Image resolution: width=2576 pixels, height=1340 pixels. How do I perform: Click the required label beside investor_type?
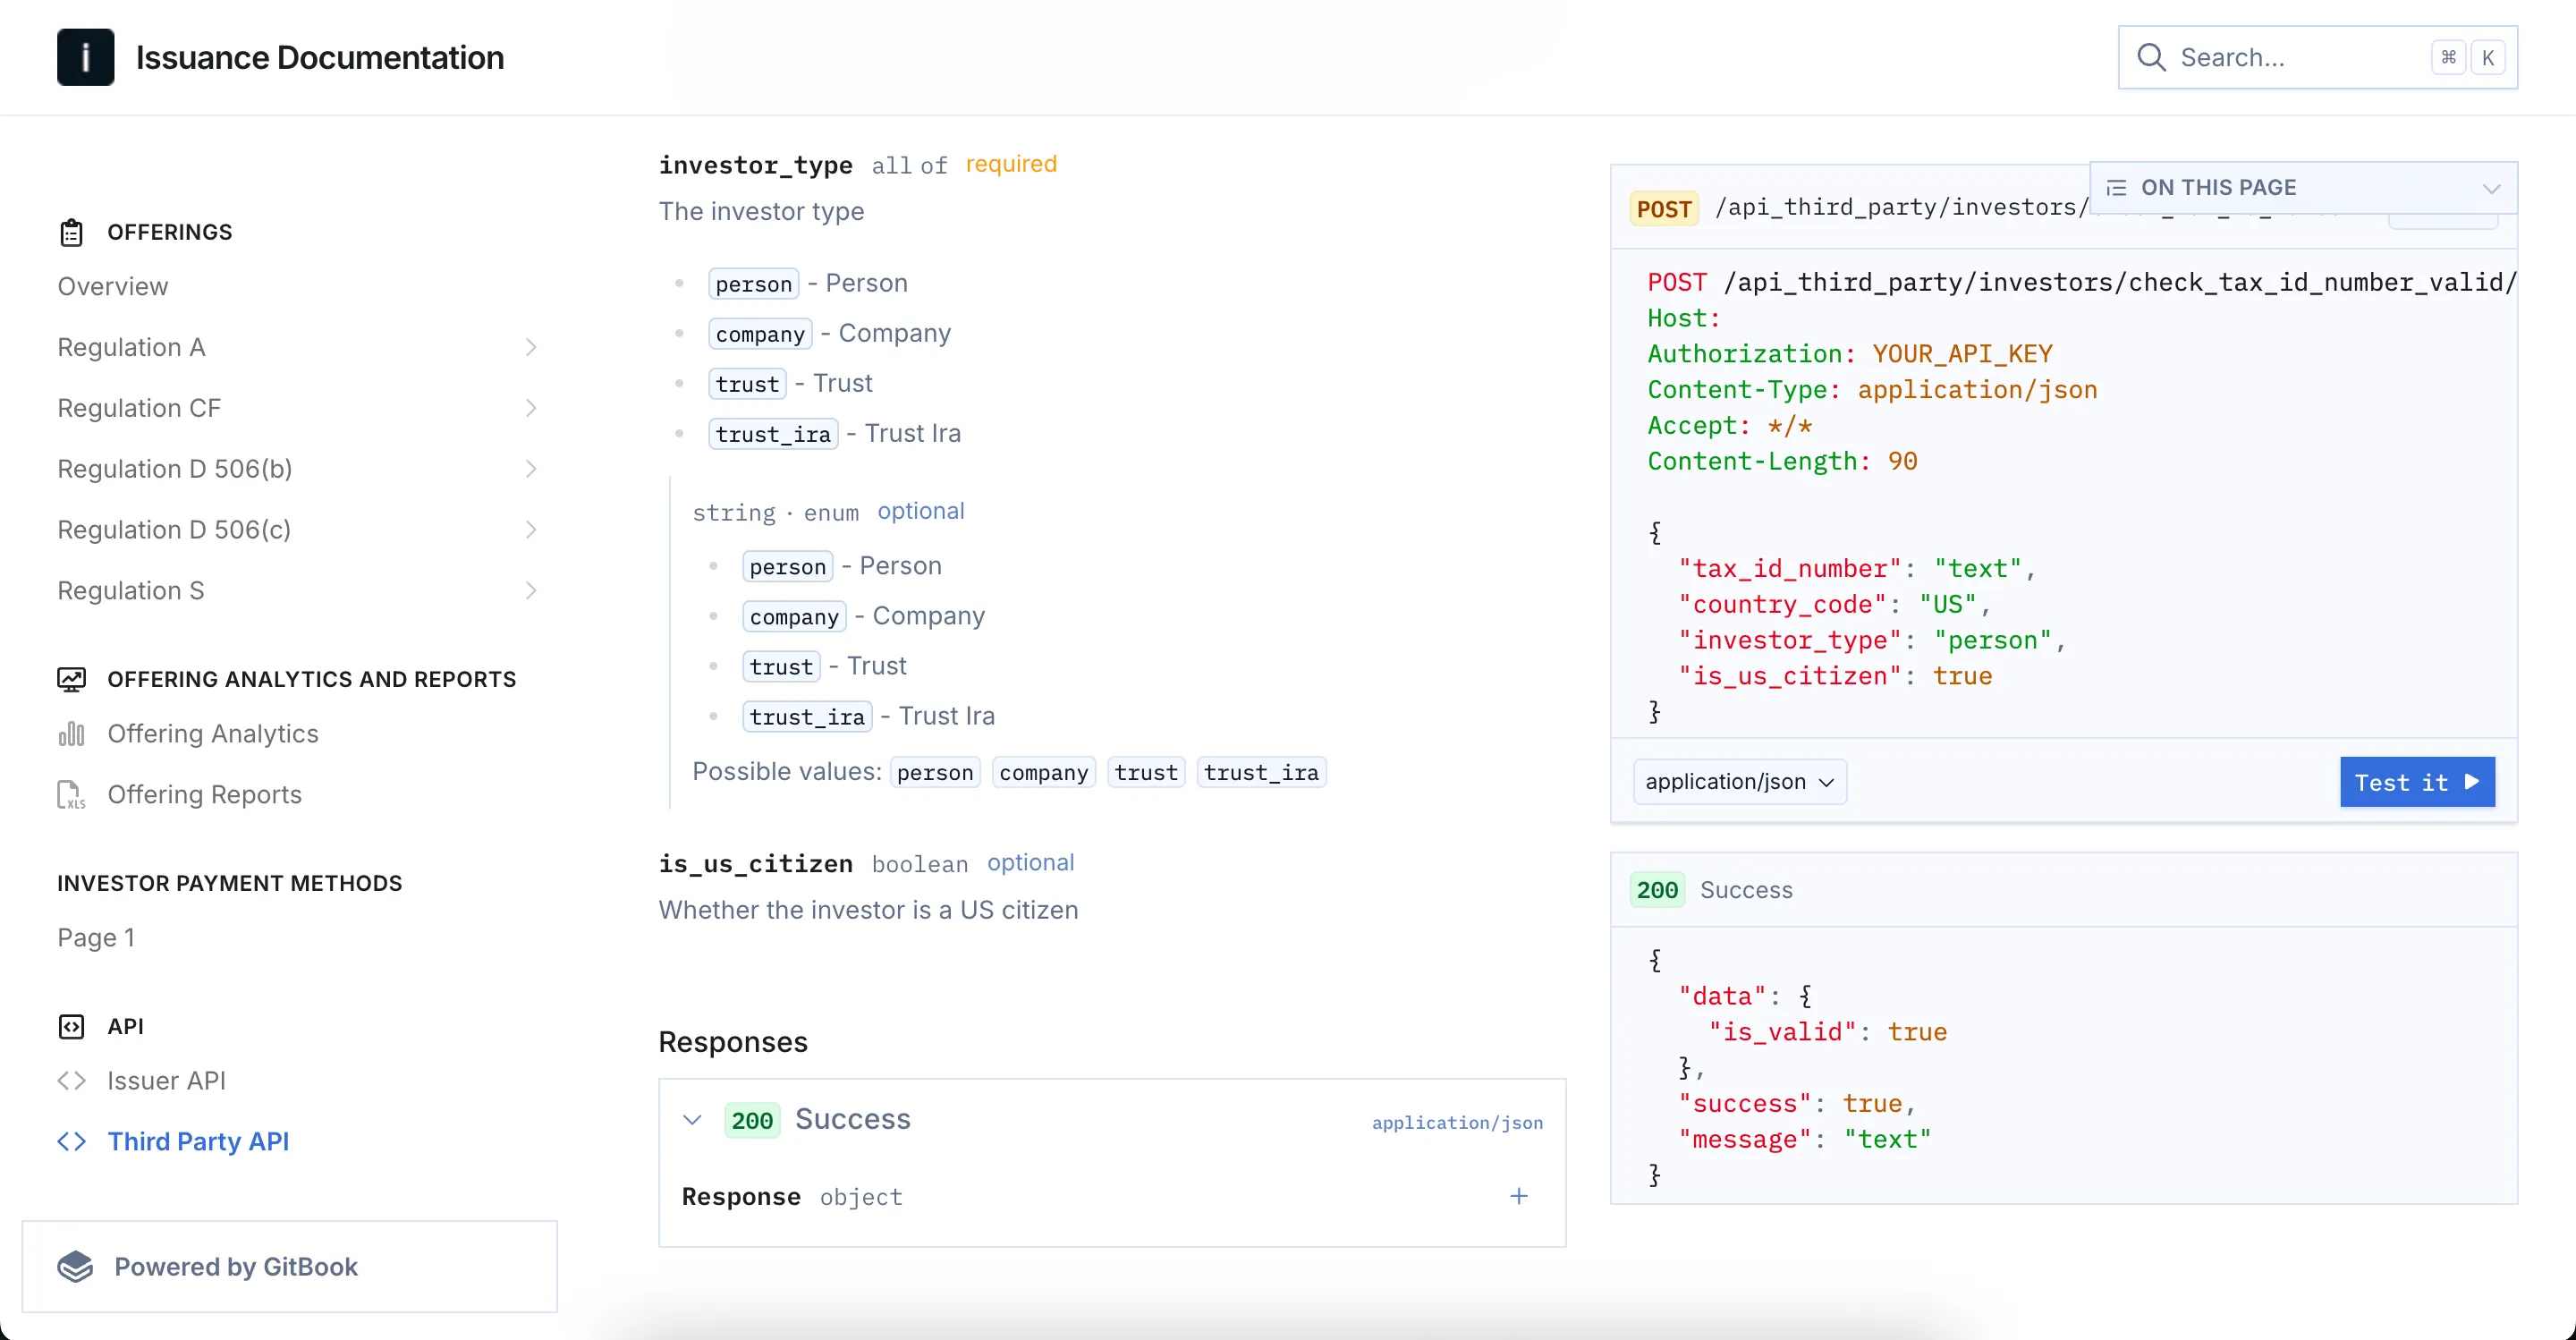1011,164
